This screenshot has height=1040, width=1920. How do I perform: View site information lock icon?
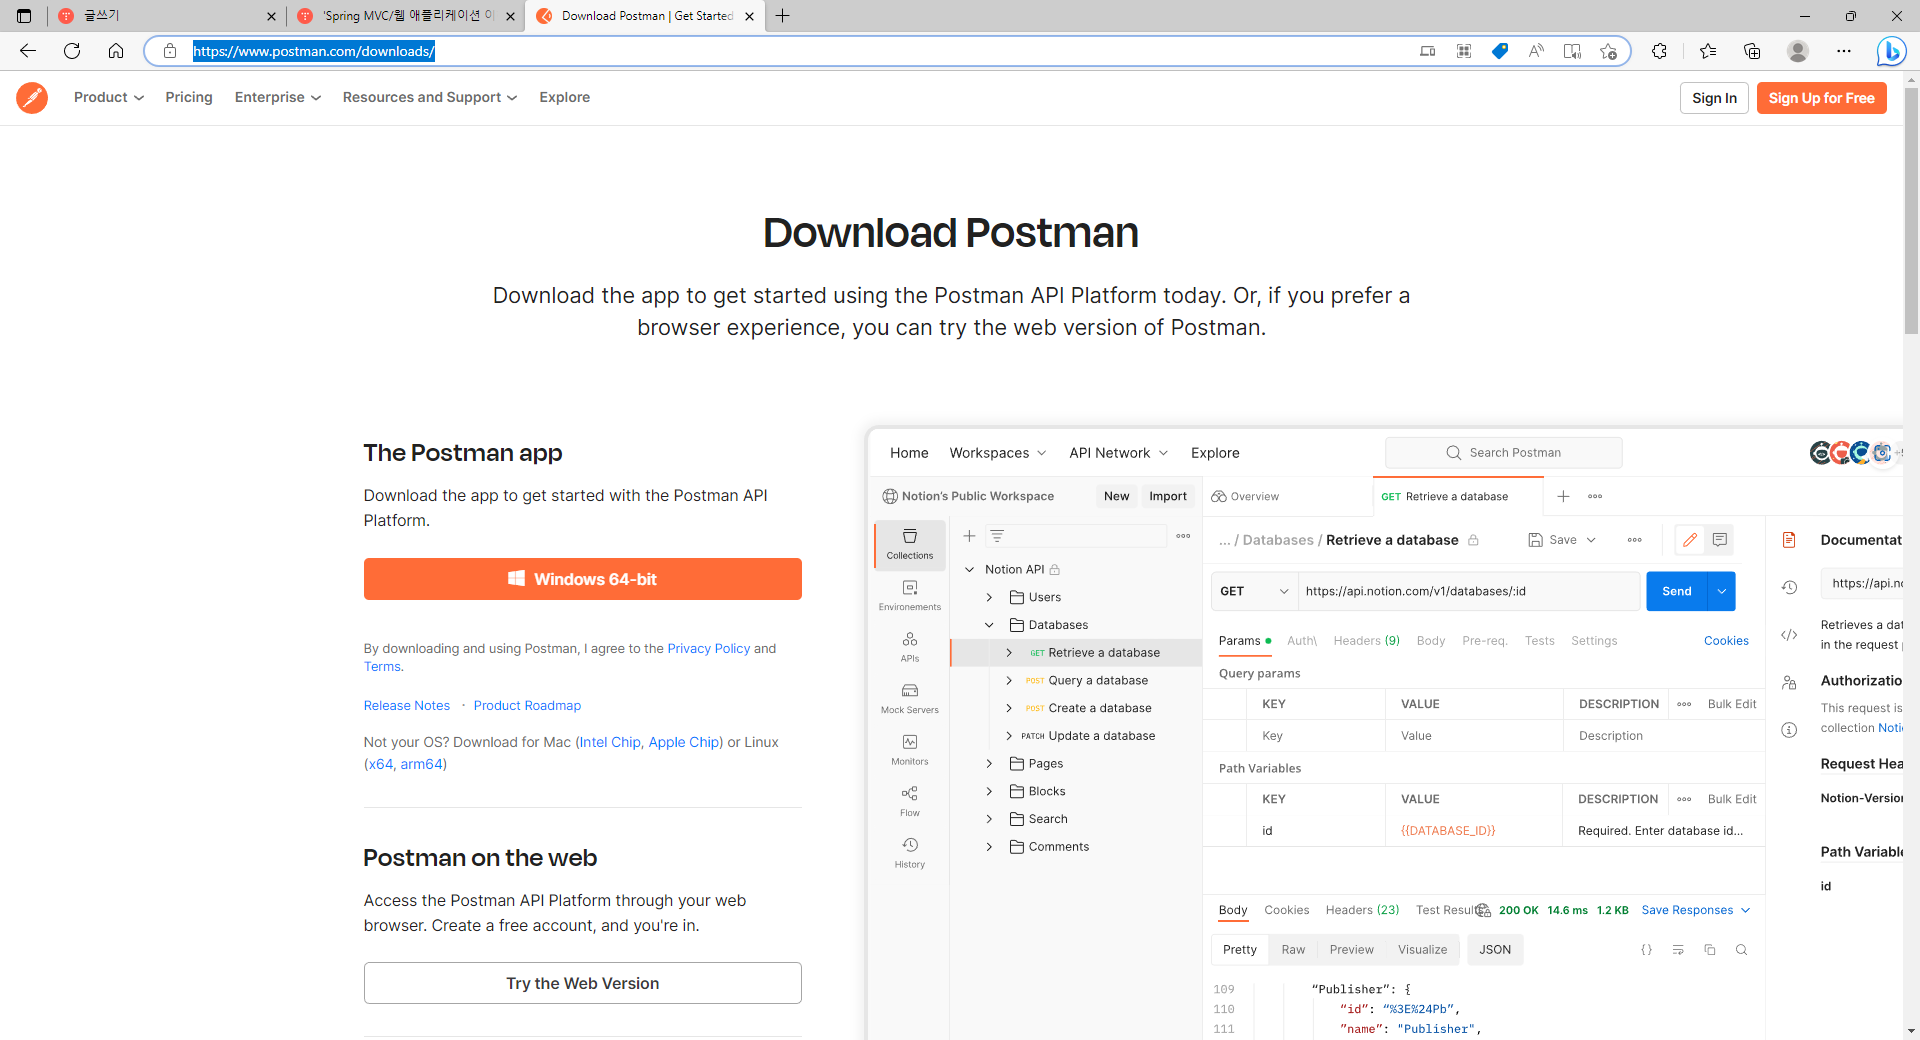(x=170, y=51)
